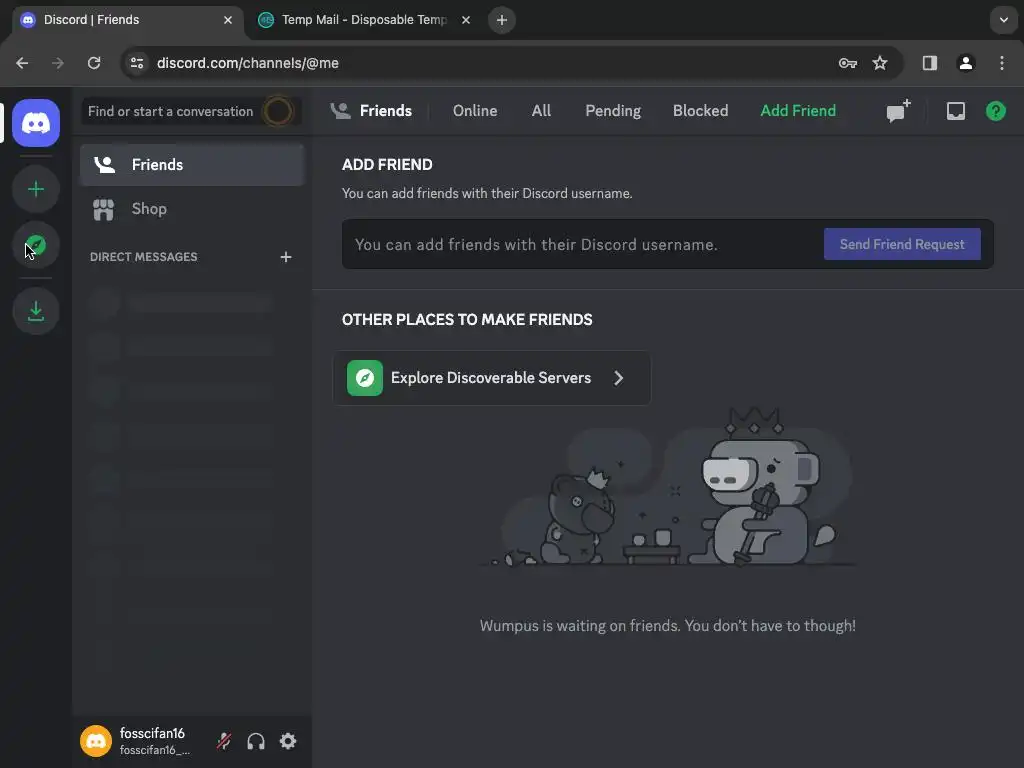The height and width of the screenshot is (768, 1024).
Task: Click site information icon in address bar
Action: [x=137, y=63]
